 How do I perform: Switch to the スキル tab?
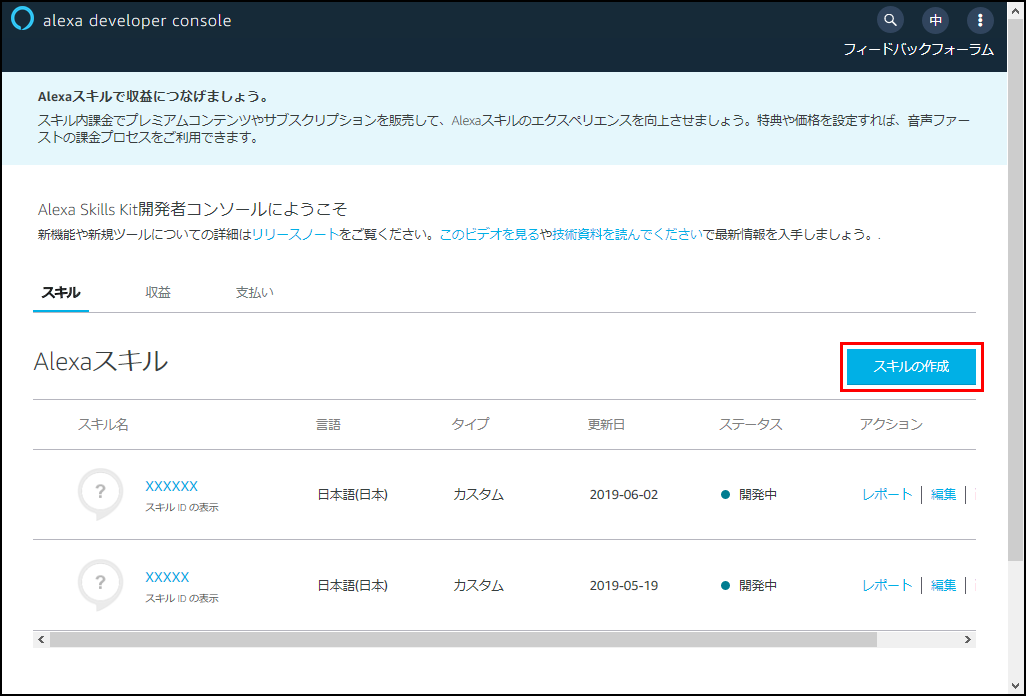click(61, 293)
